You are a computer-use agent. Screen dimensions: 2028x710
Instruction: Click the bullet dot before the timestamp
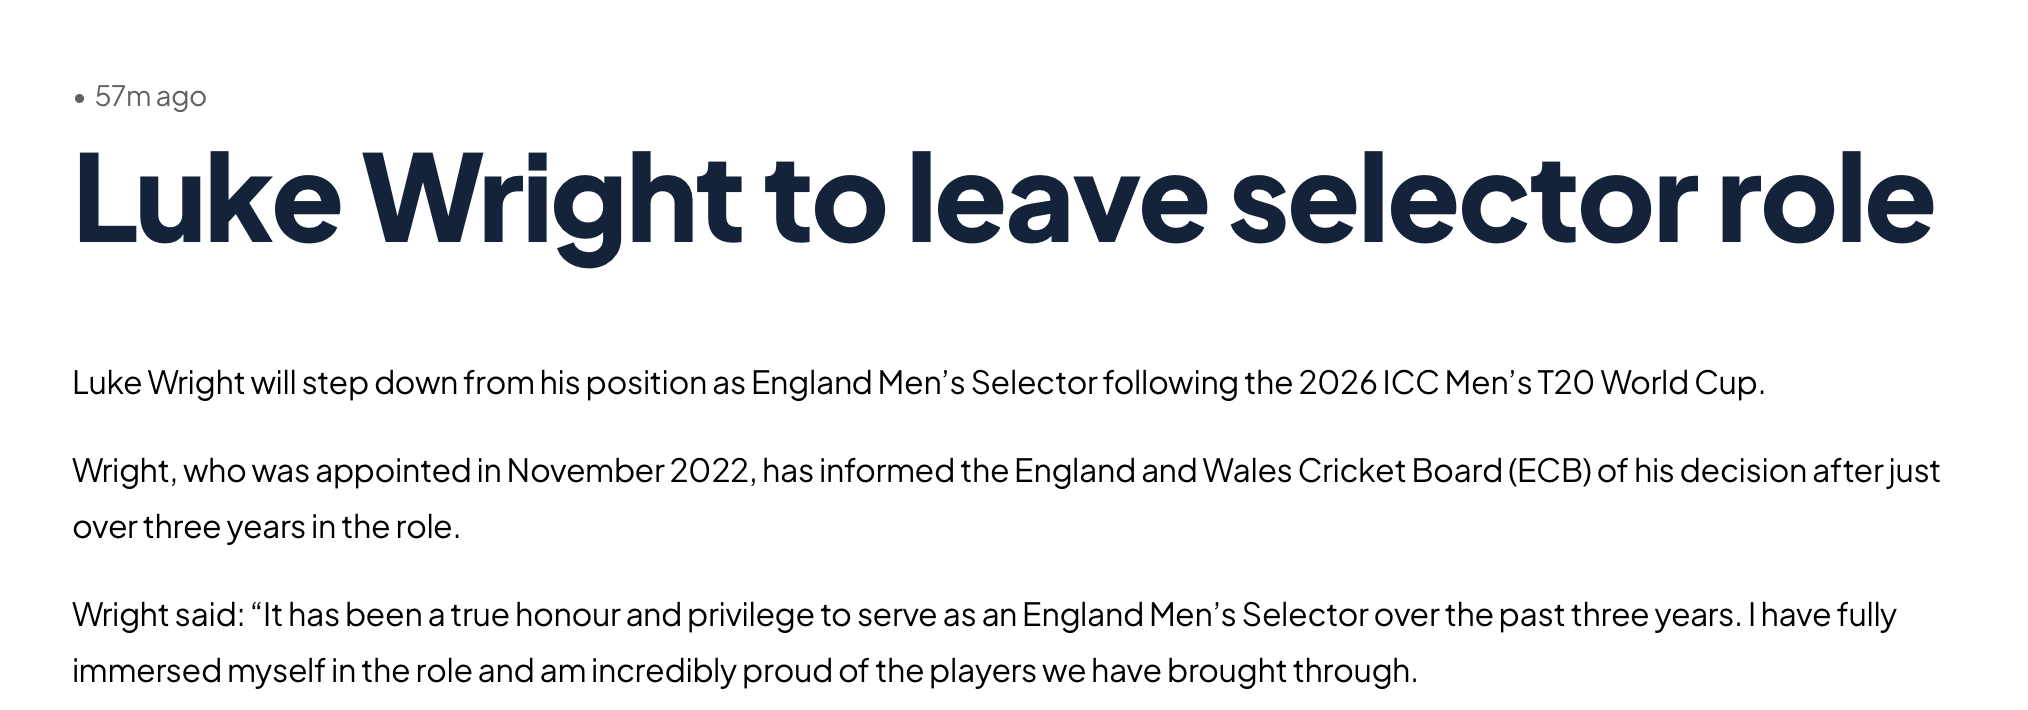[80, 98]
